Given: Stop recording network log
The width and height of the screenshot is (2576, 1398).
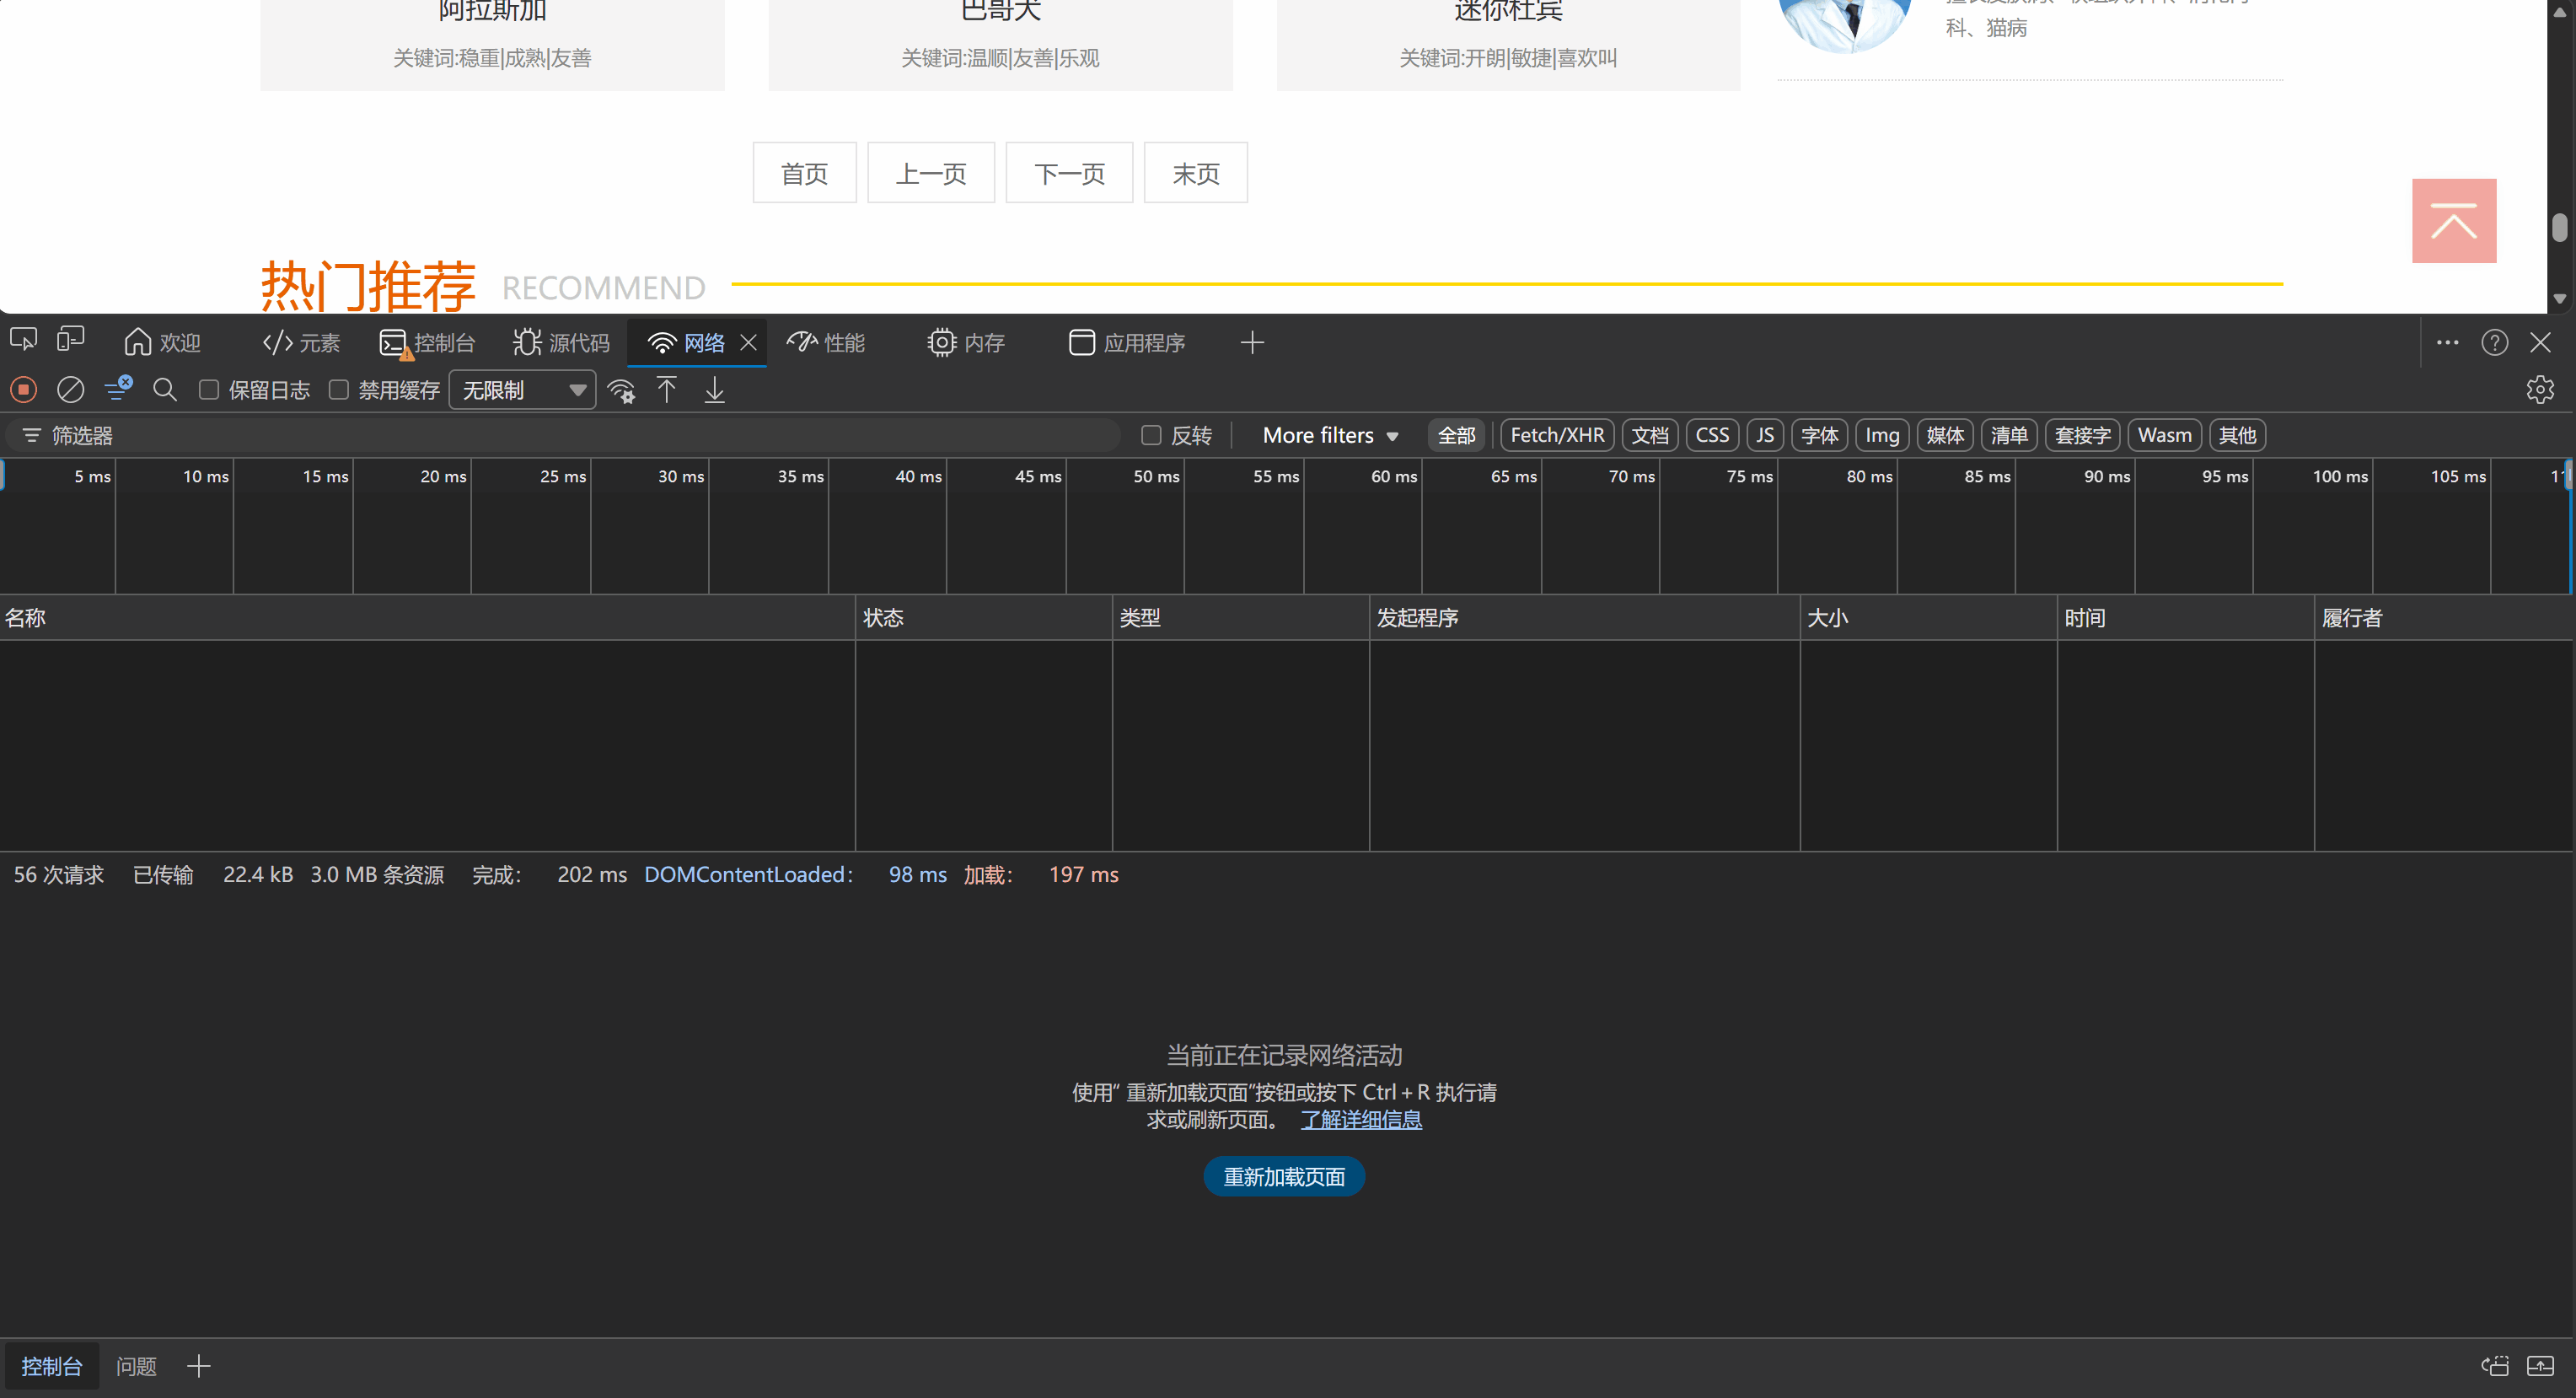Looking at the screenshot, I should tap(23, 389).
